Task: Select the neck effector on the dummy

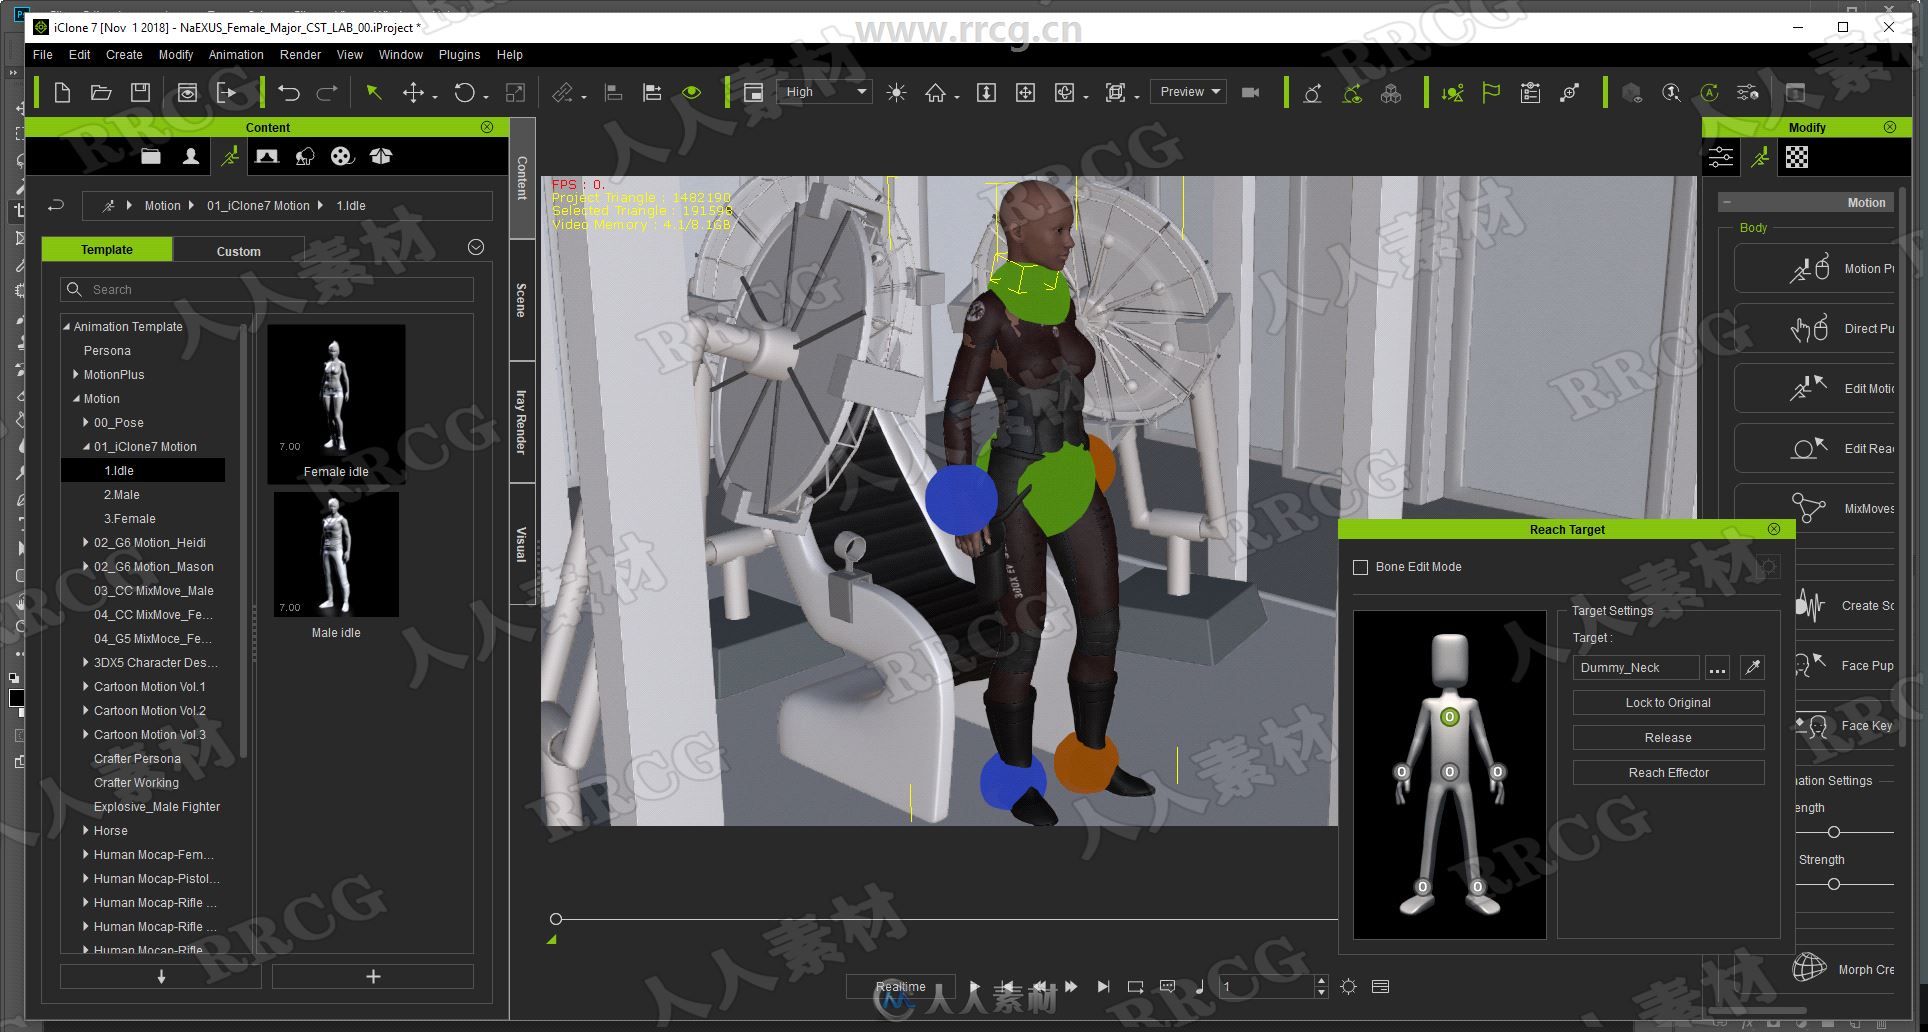Action: 1449,717
